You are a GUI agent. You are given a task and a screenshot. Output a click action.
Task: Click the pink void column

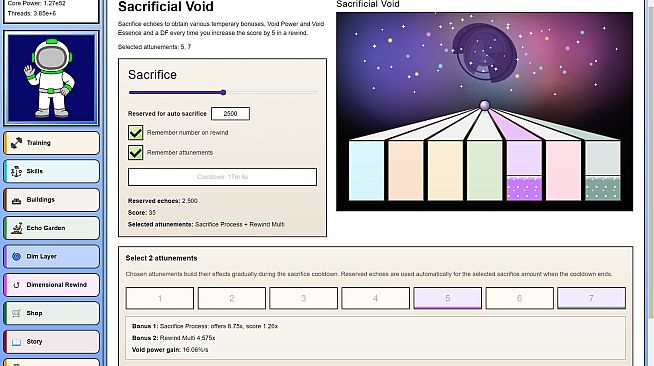563,170
